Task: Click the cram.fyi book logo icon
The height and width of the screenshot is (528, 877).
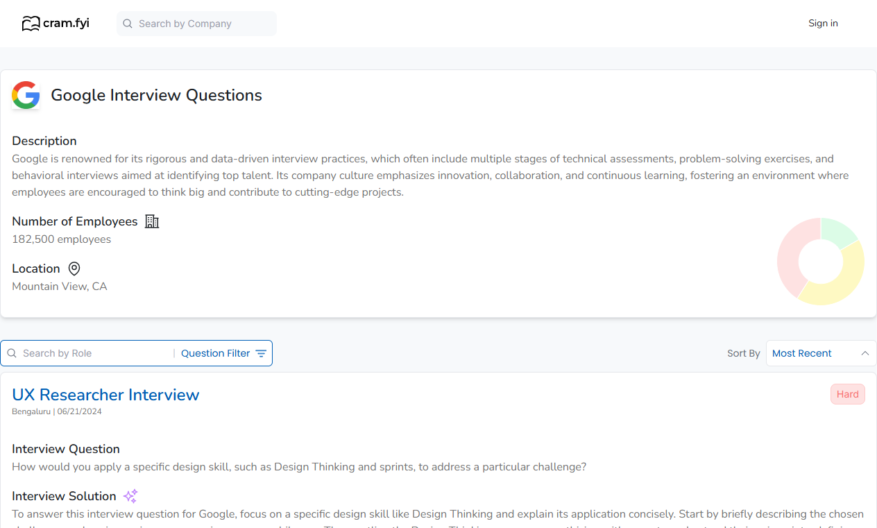Action: point(31,23)
